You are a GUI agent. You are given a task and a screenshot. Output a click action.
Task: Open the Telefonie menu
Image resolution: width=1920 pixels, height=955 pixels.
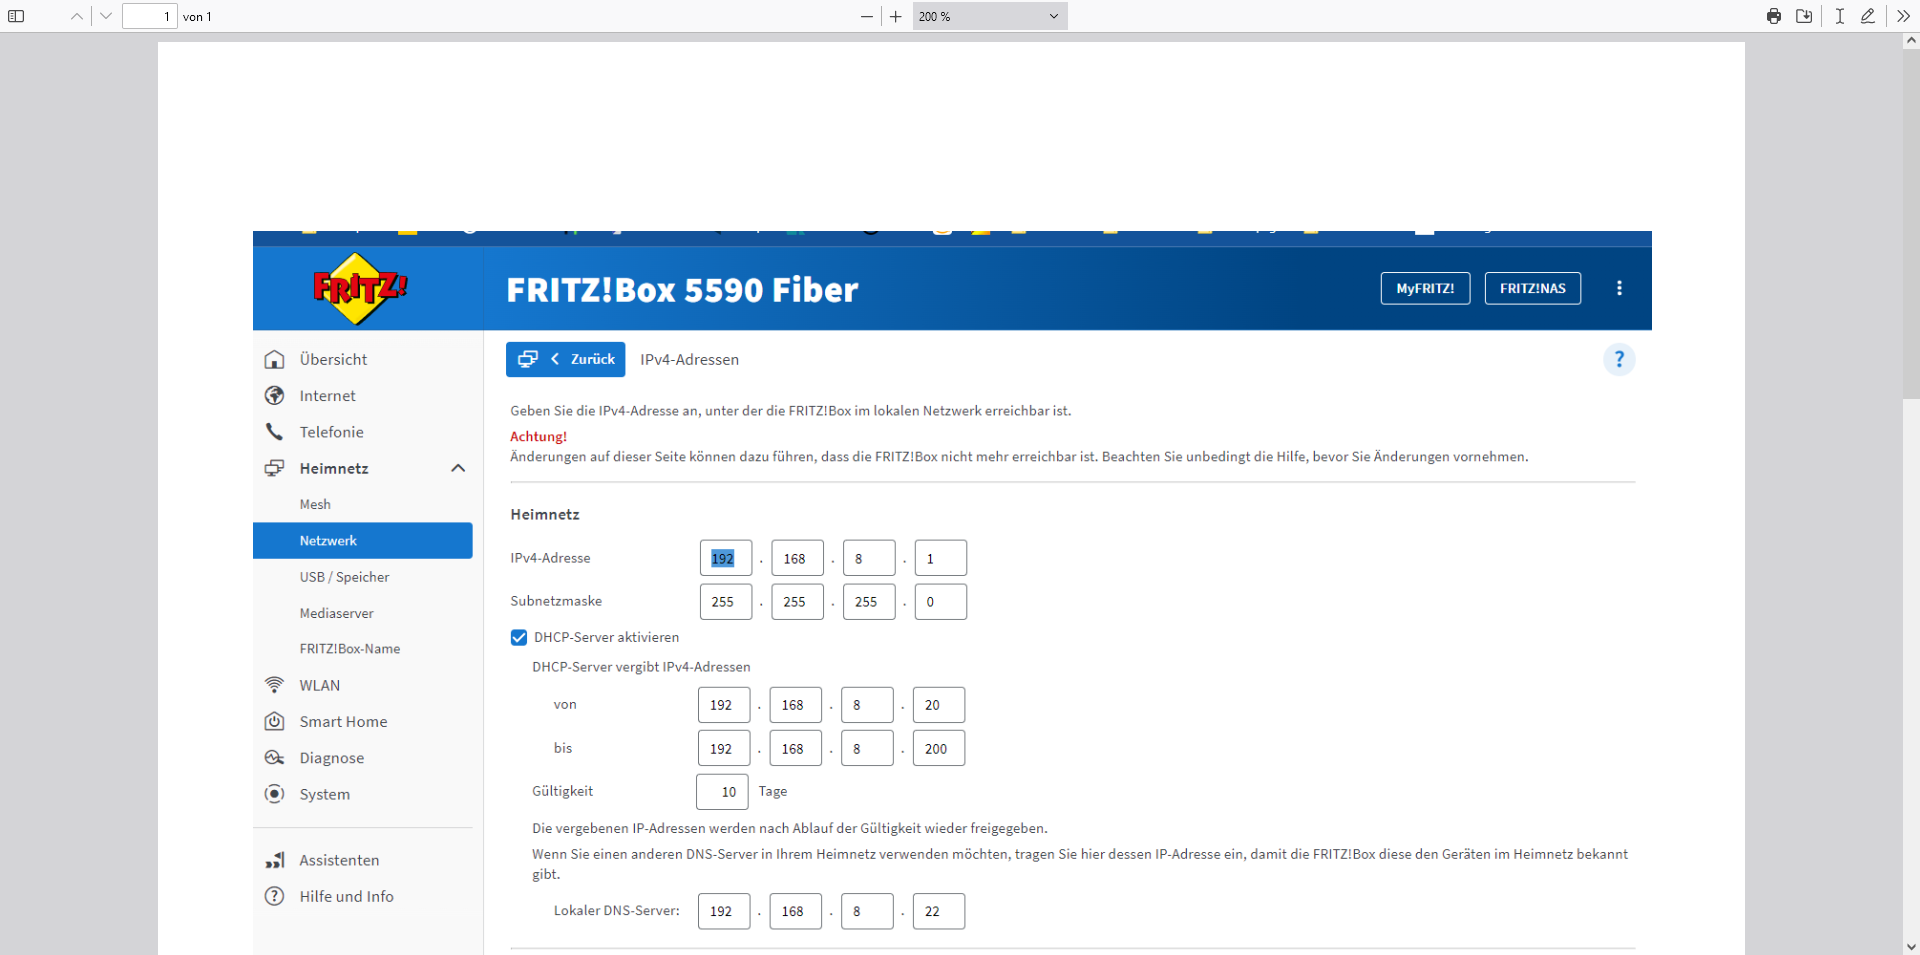331,432
